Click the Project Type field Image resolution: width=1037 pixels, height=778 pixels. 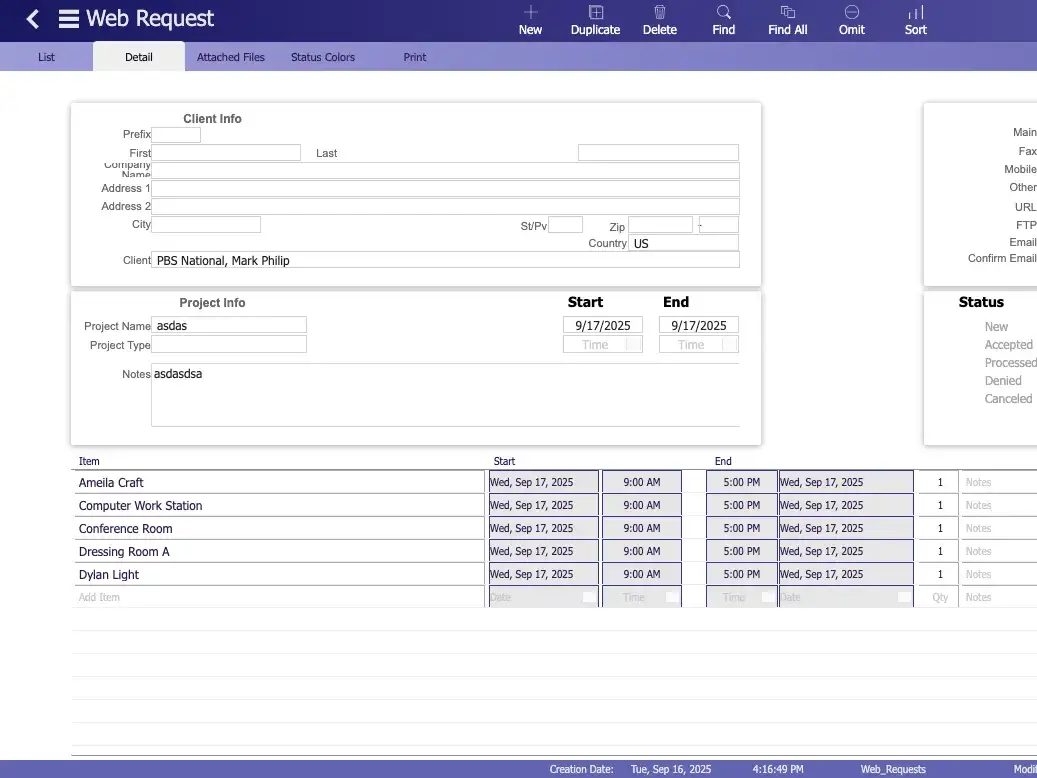tap(229, 344)
